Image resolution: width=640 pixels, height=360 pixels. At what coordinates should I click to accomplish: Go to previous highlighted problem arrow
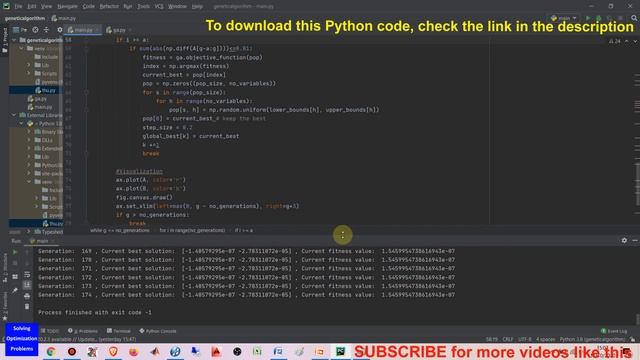pyautogui.click(x=627, y=41)
